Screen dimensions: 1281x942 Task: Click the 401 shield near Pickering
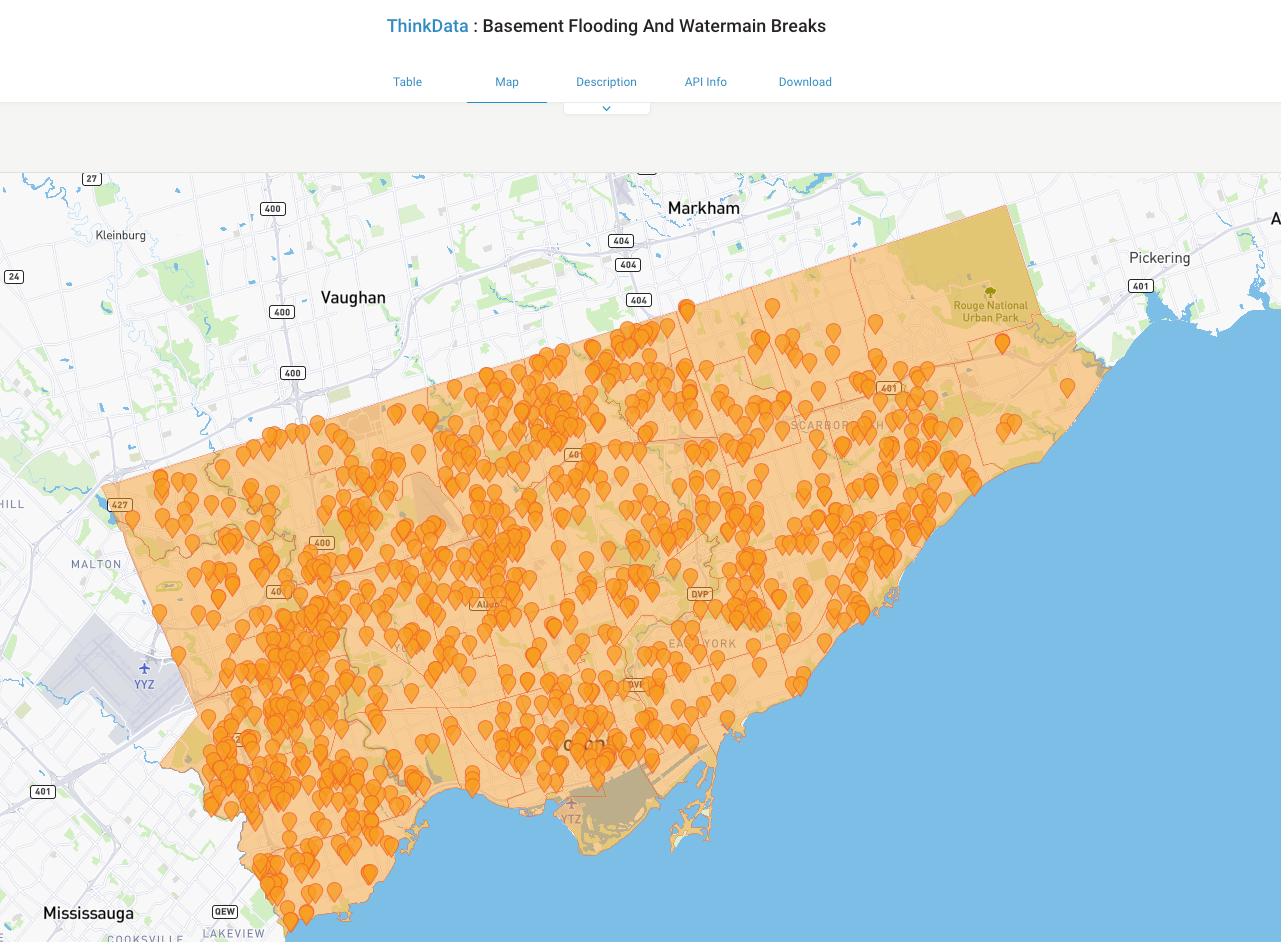(1140, 286)
